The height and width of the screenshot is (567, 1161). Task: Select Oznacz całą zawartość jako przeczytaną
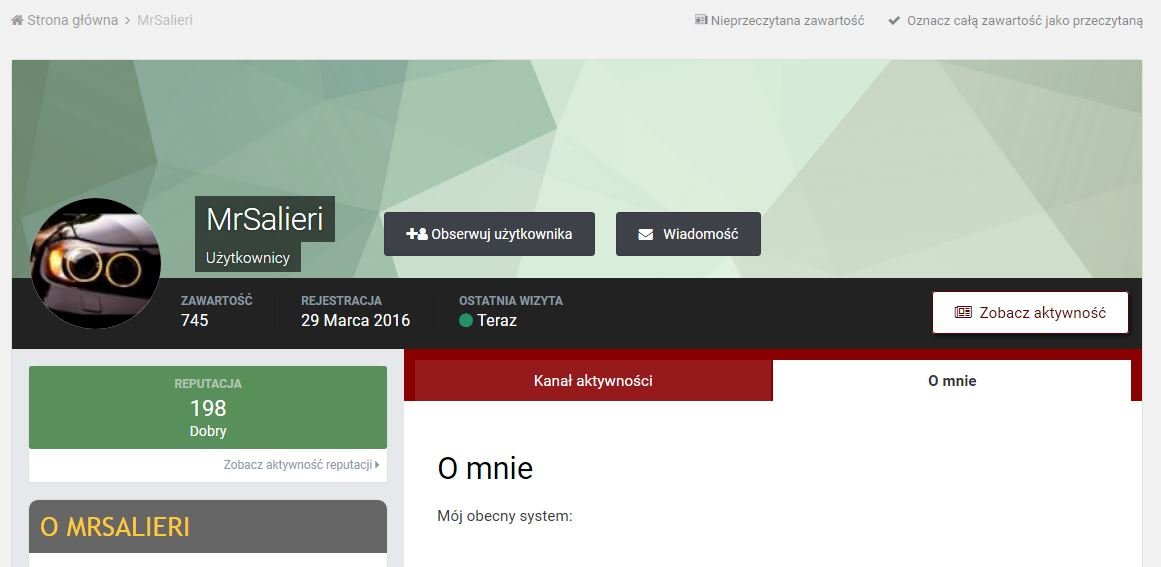[x=1025, y=21]
